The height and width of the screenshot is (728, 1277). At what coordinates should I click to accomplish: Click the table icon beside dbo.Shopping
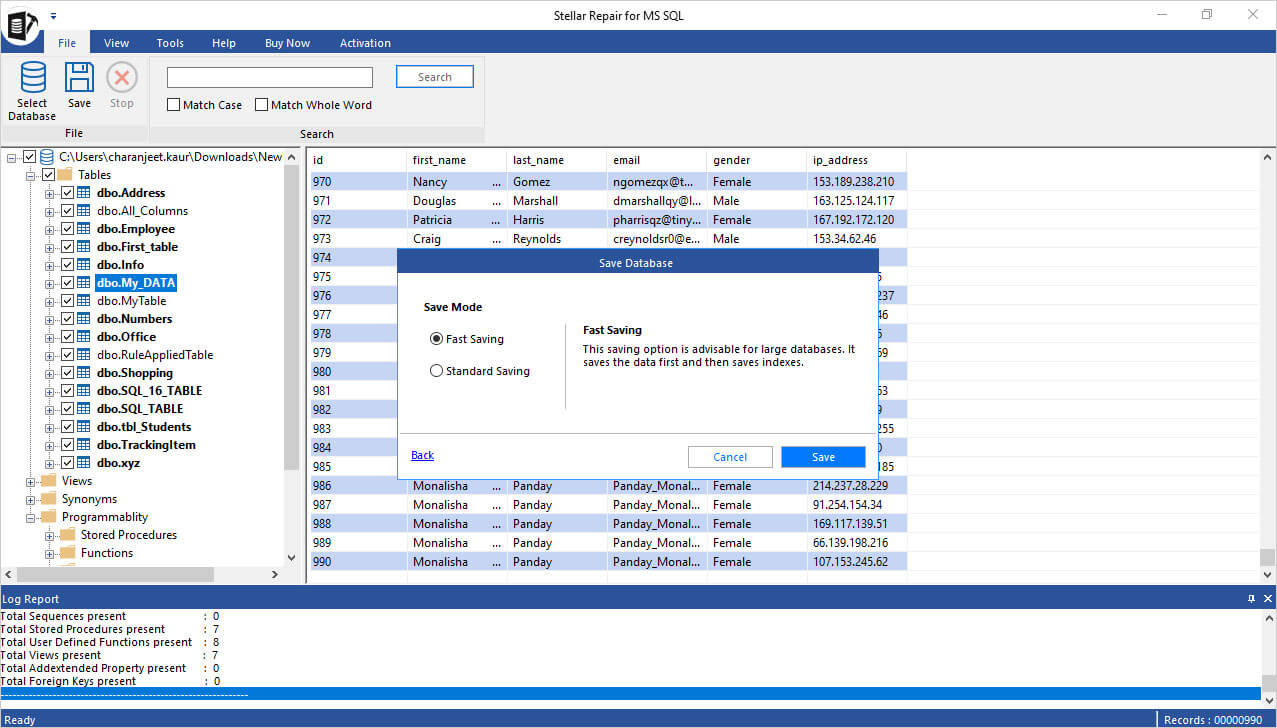[x=84, y=373]
